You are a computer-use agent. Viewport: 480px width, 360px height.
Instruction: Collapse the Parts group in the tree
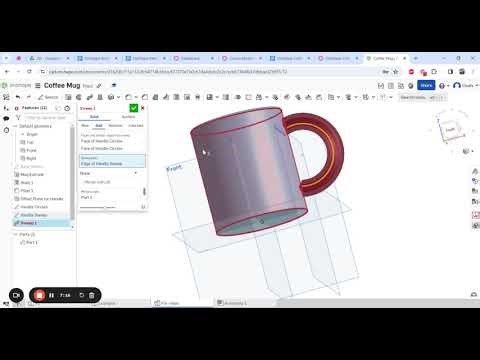point(15,234)
